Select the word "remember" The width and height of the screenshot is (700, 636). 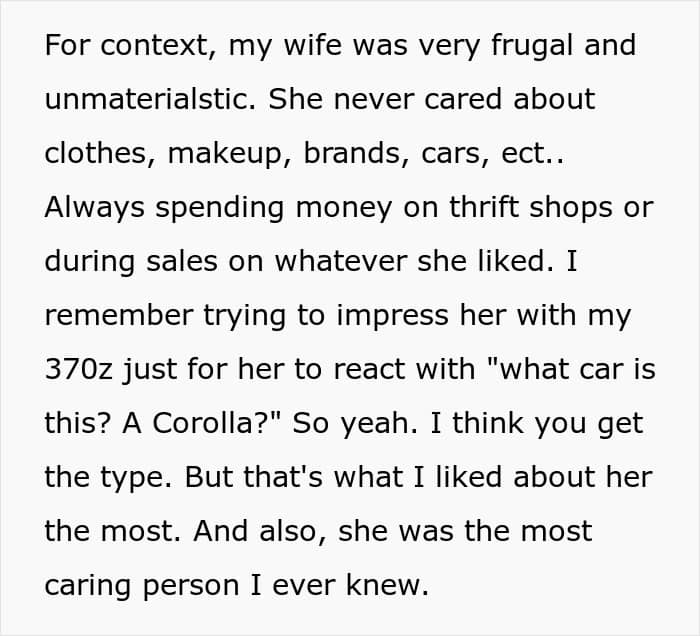[x=119, y=315]
